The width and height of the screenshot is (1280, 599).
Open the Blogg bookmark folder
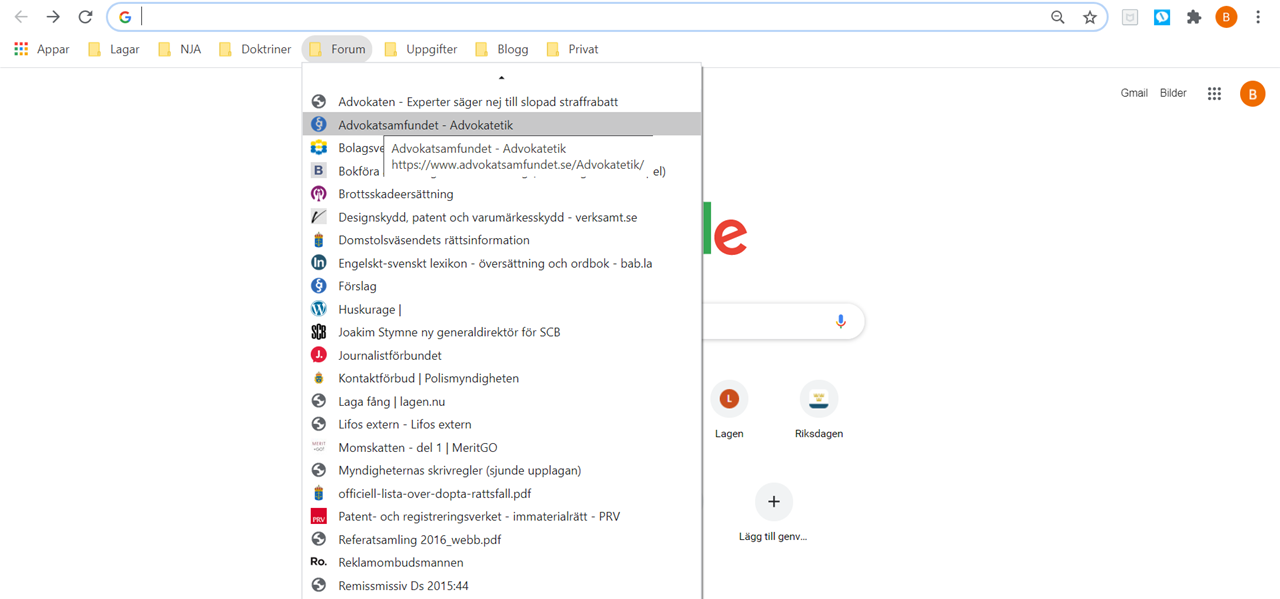point(502,49)
